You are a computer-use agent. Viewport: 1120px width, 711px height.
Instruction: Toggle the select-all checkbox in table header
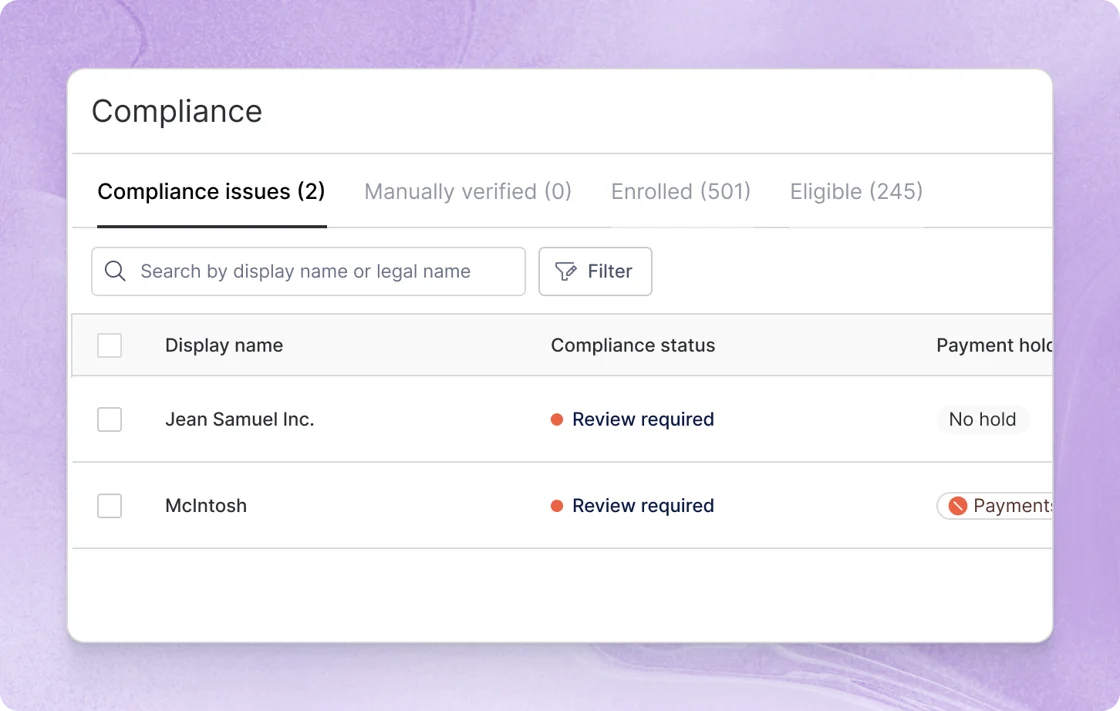coord(110,346)
